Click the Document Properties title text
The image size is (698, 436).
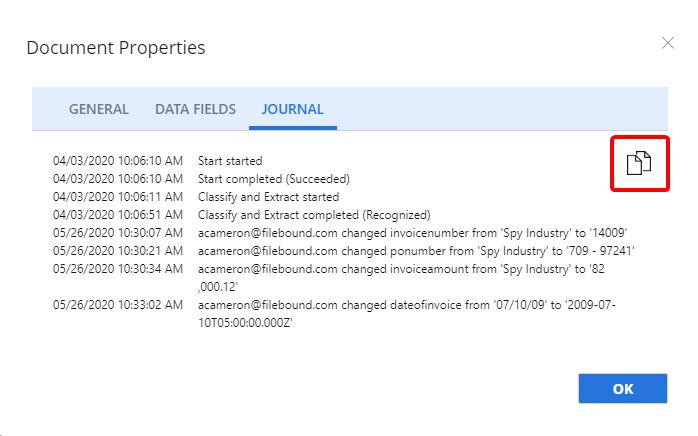pos(115,47)
